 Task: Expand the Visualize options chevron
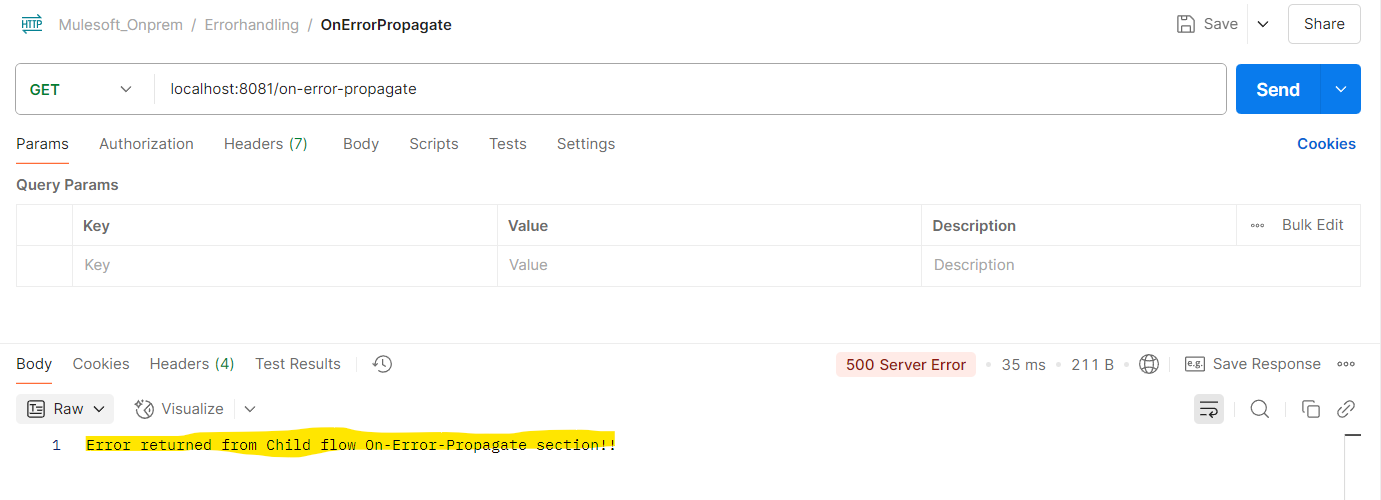pos(250,408)
